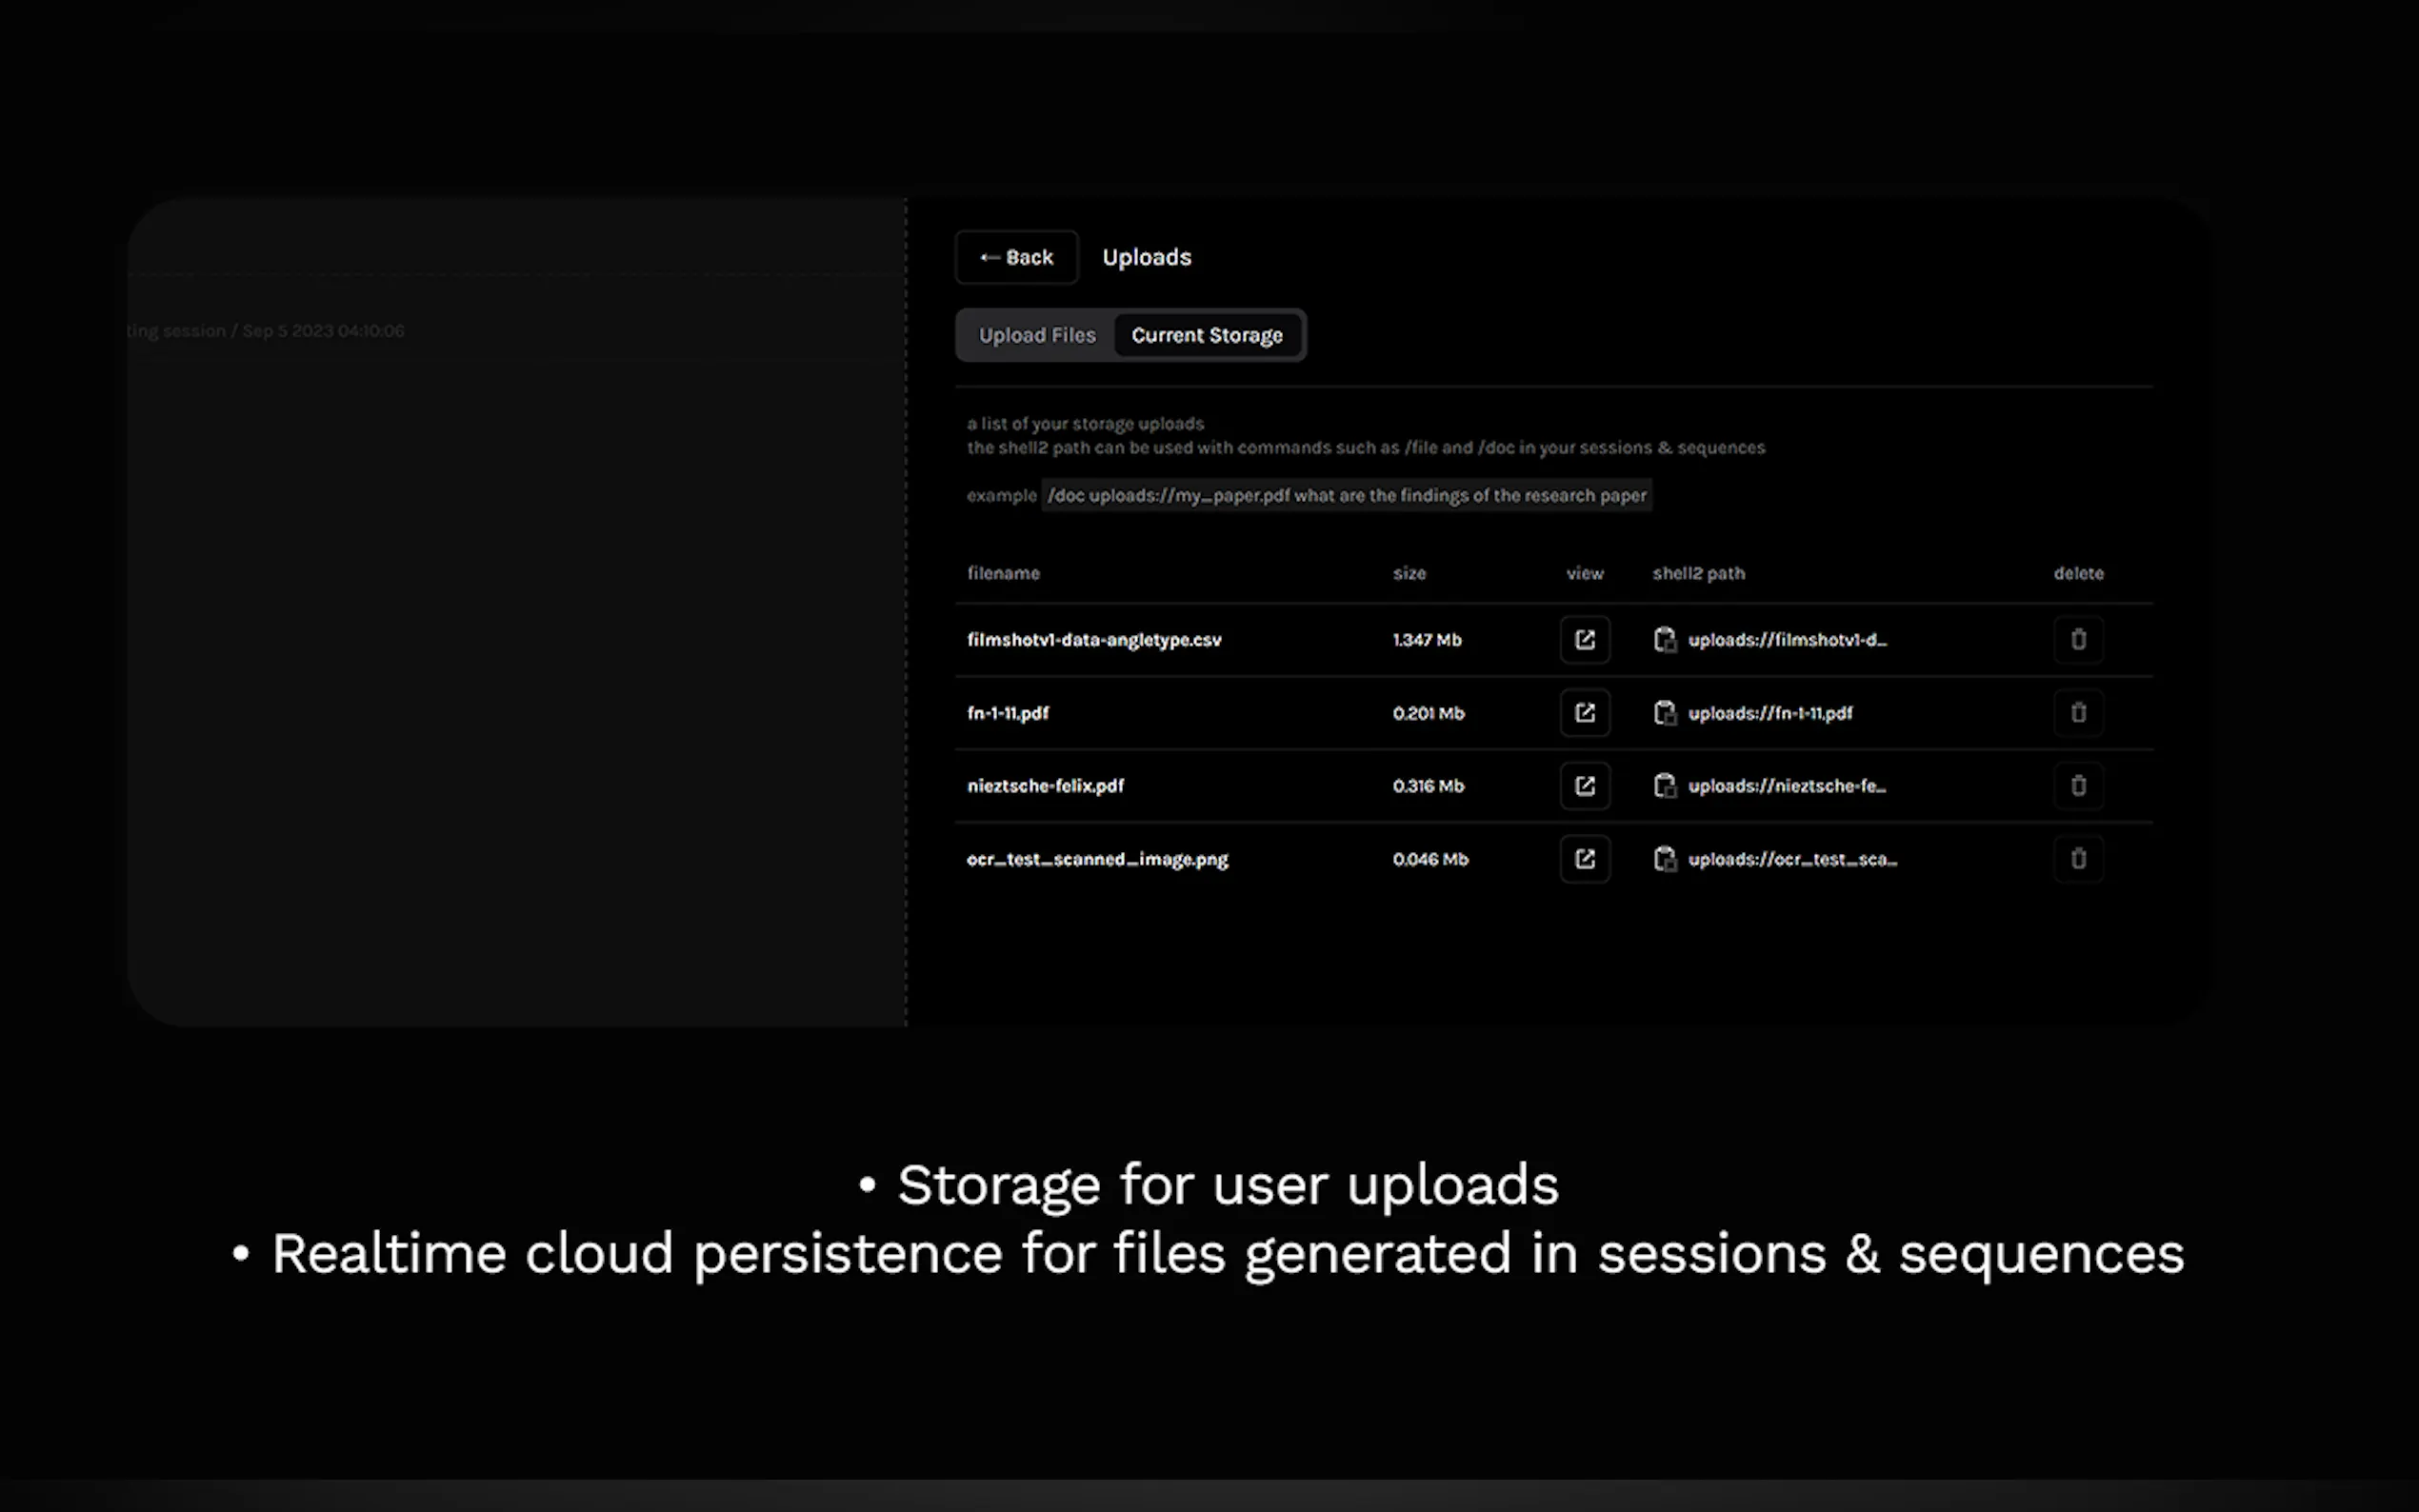Copy shell2 path icon for ocr_test image

click(1664, 859)
